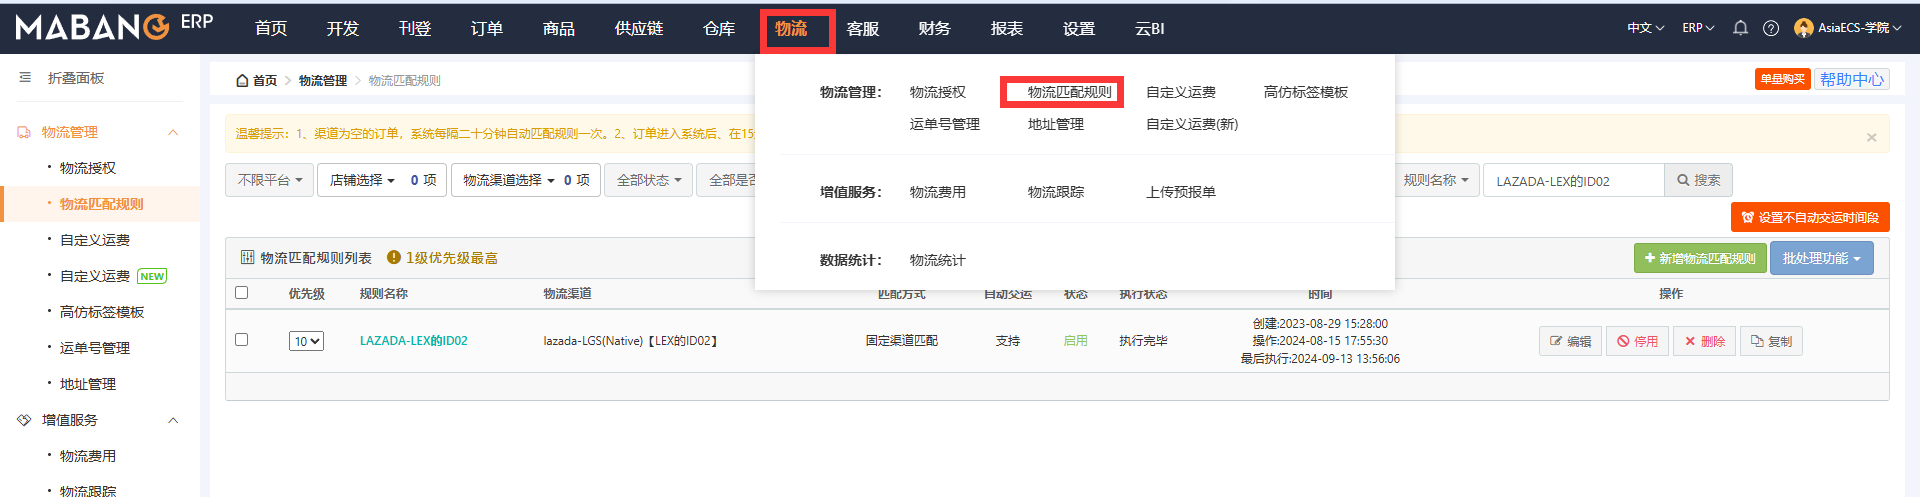Click the MABANG ERP logo
Screen dimensions: 1920x497
[x=114, y=26]
